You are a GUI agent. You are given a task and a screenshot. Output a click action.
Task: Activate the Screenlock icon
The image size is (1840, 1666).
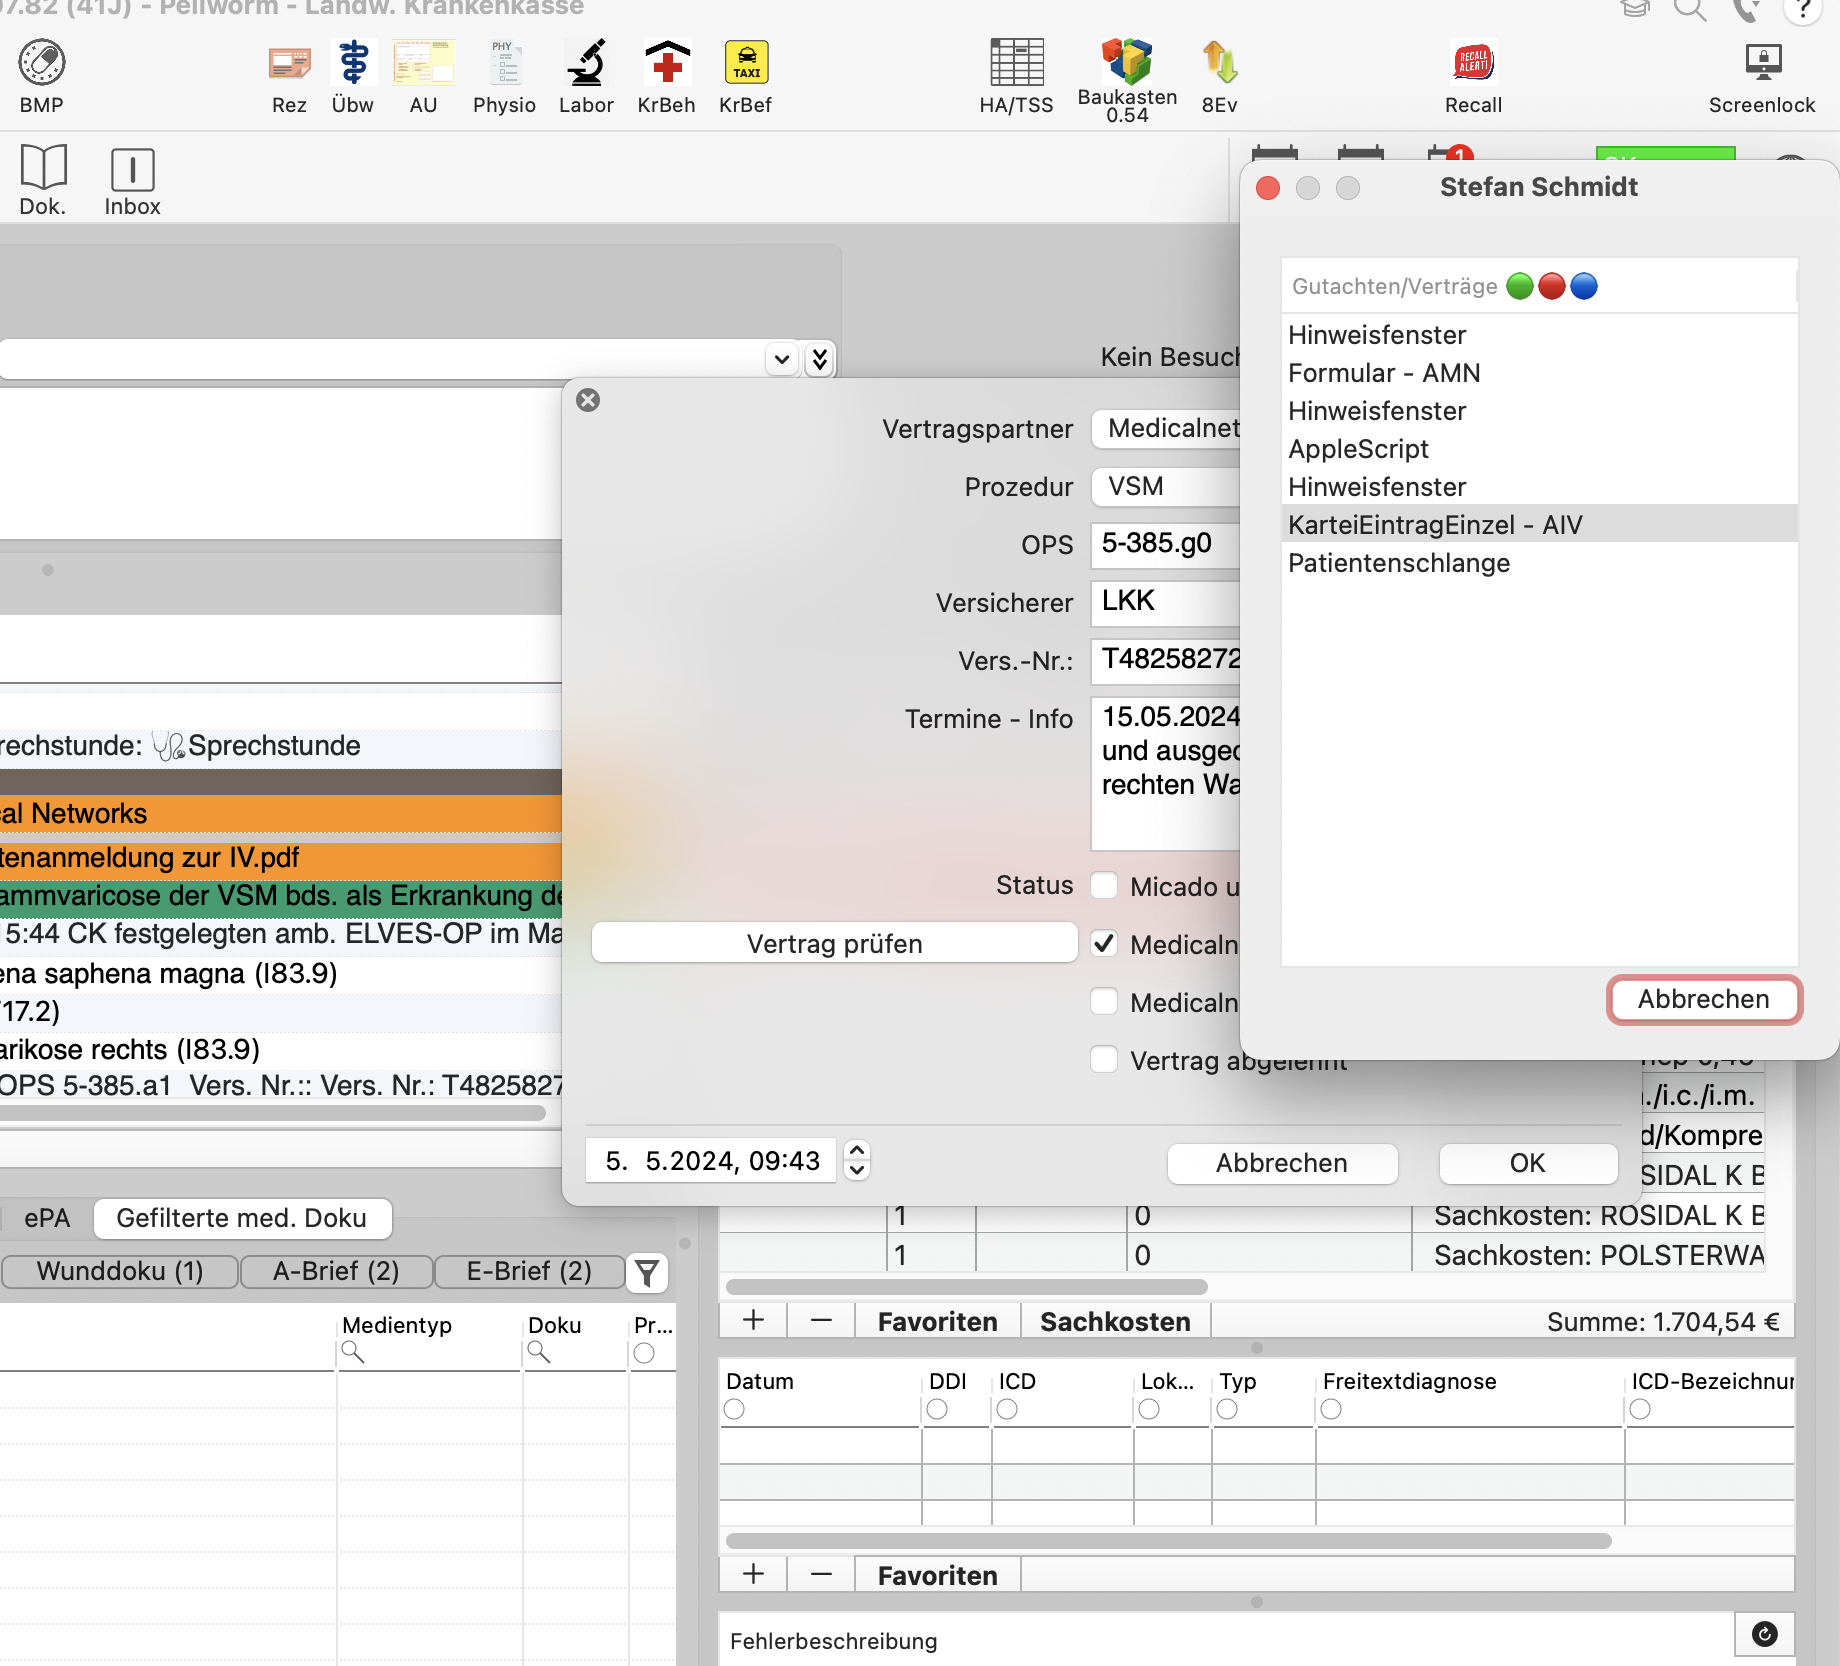pos(1762,63)
